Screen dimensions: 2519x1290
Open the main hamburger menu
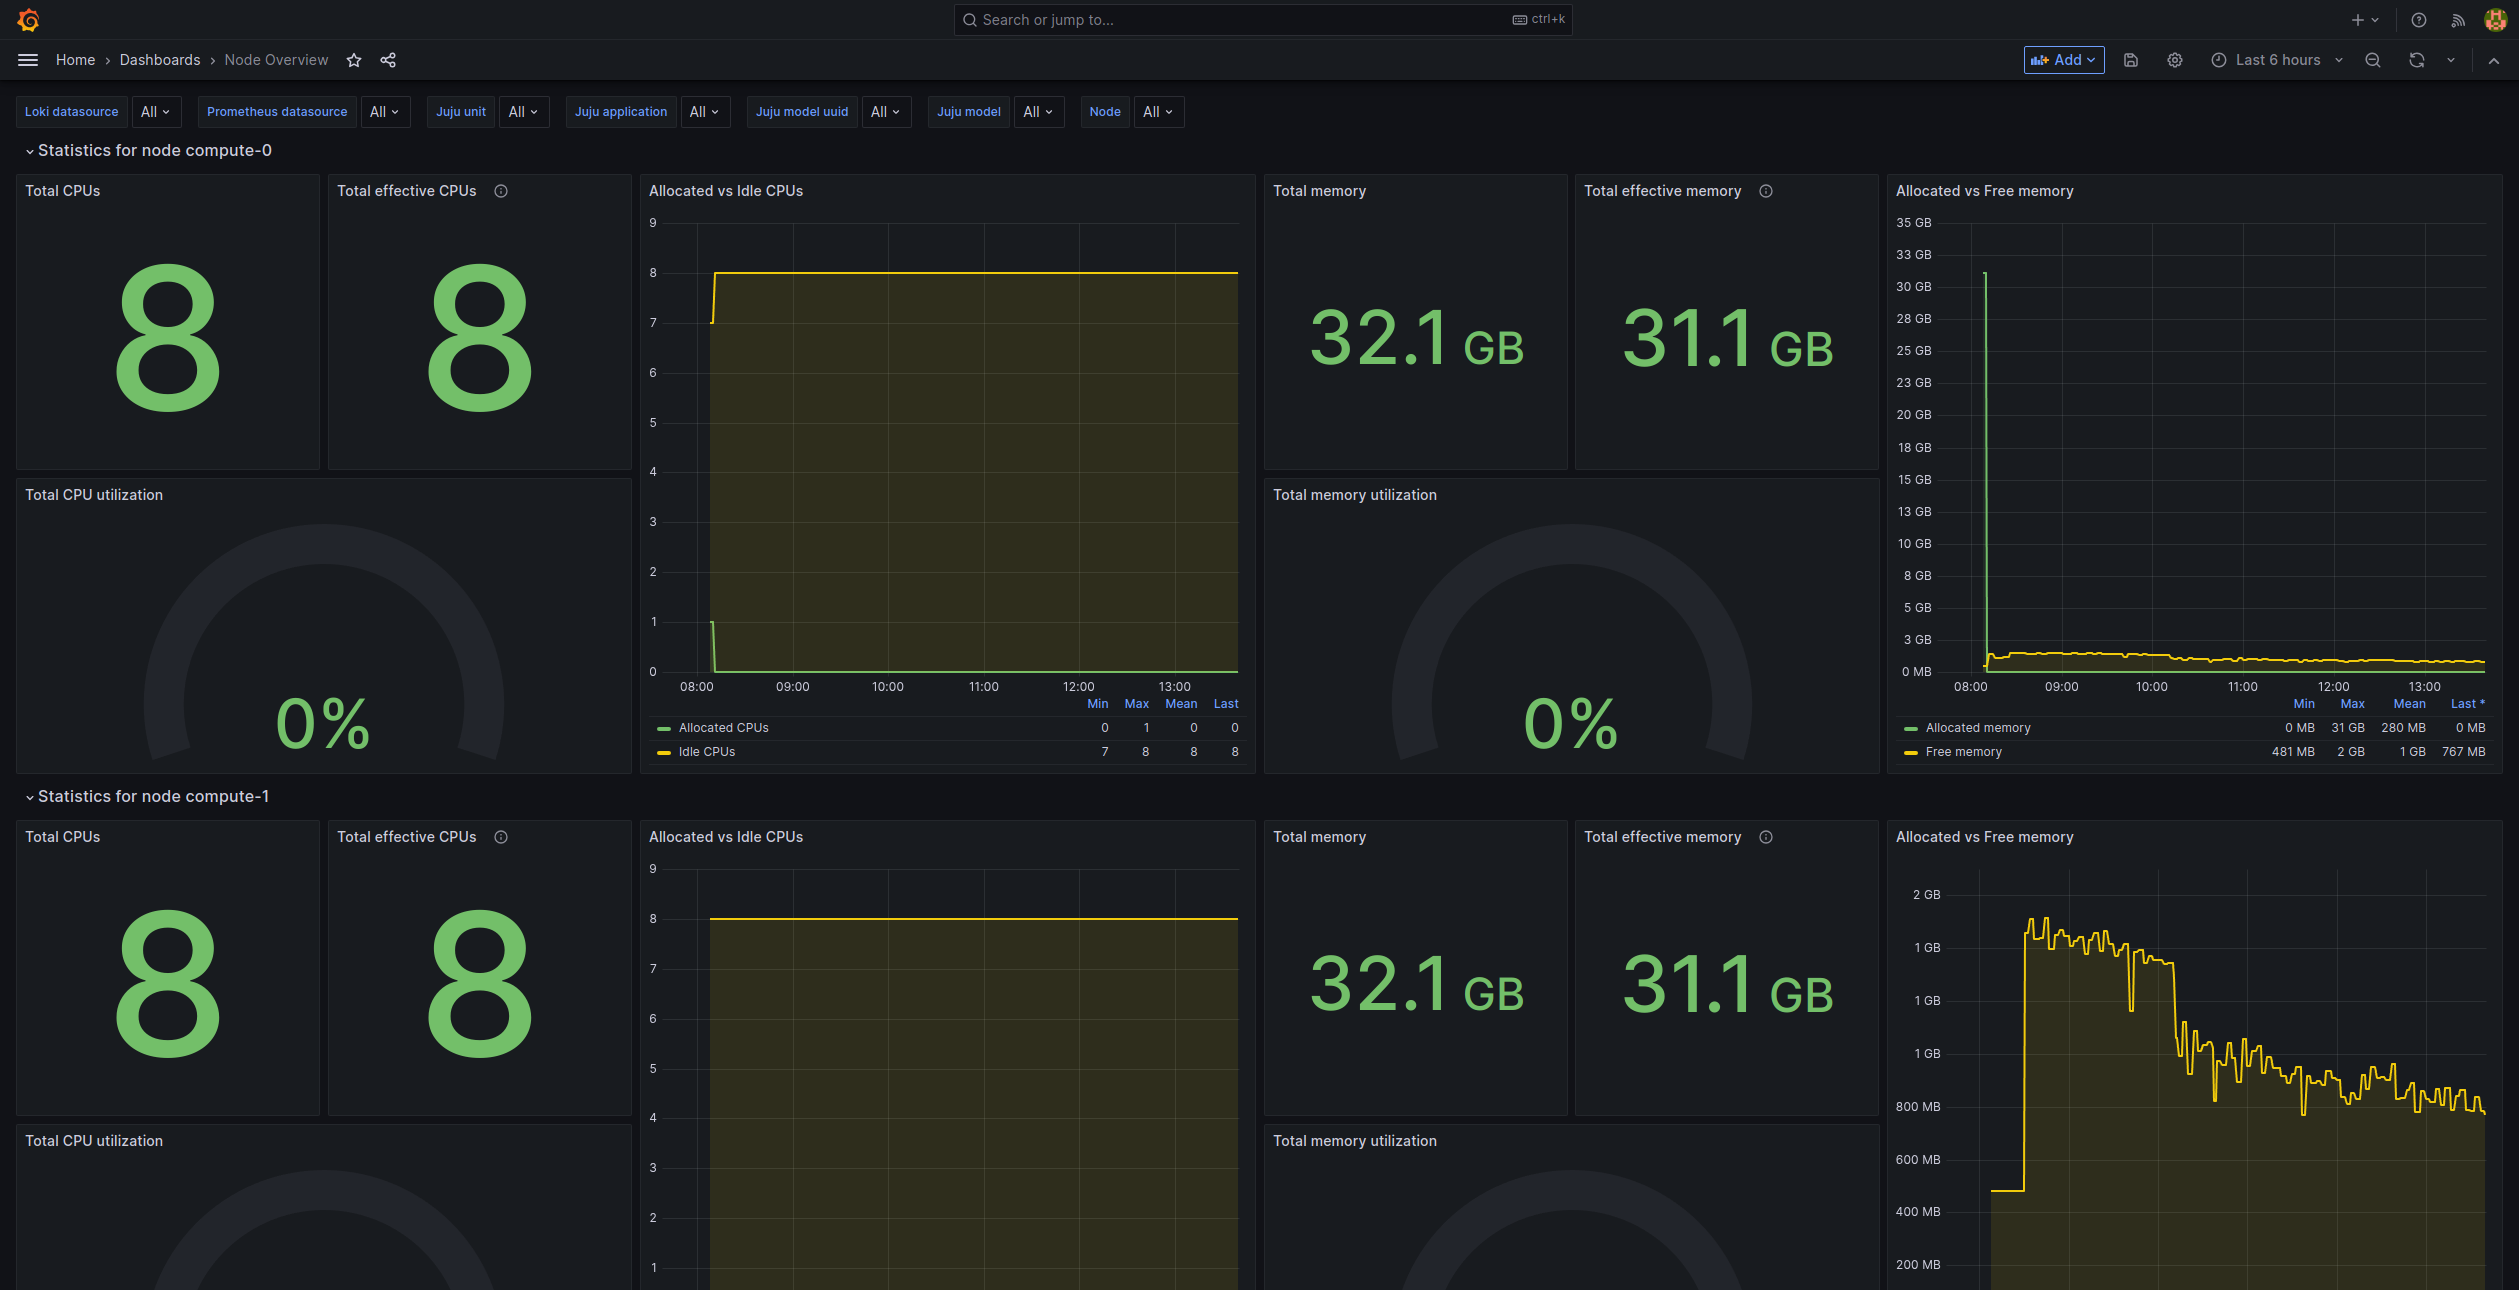28,60
